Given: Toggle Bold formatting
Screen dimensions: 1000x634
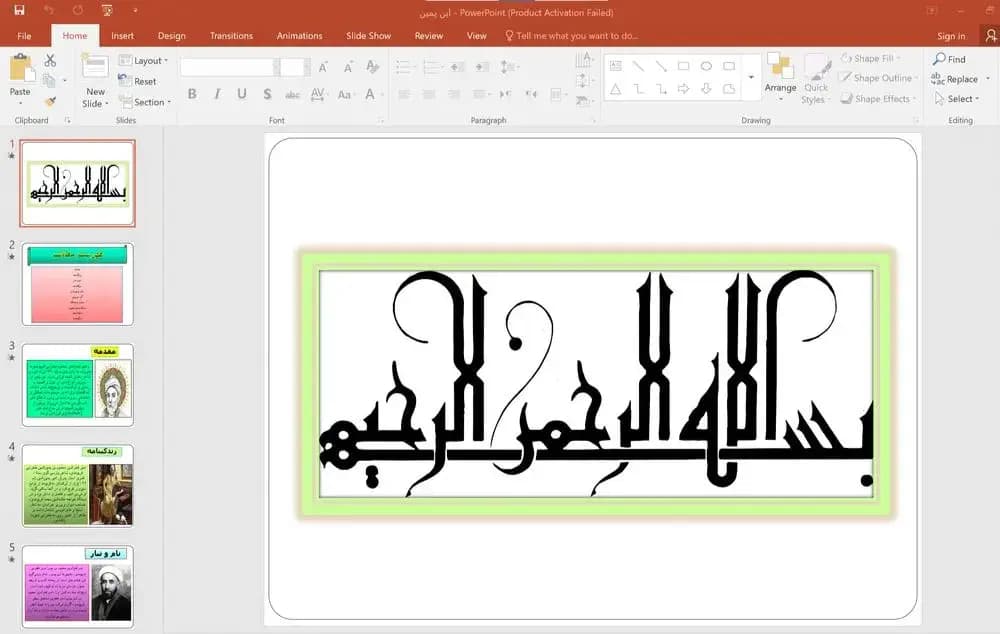Looking at the screenshot, I should pyautogui.click(x=192, y=94).
